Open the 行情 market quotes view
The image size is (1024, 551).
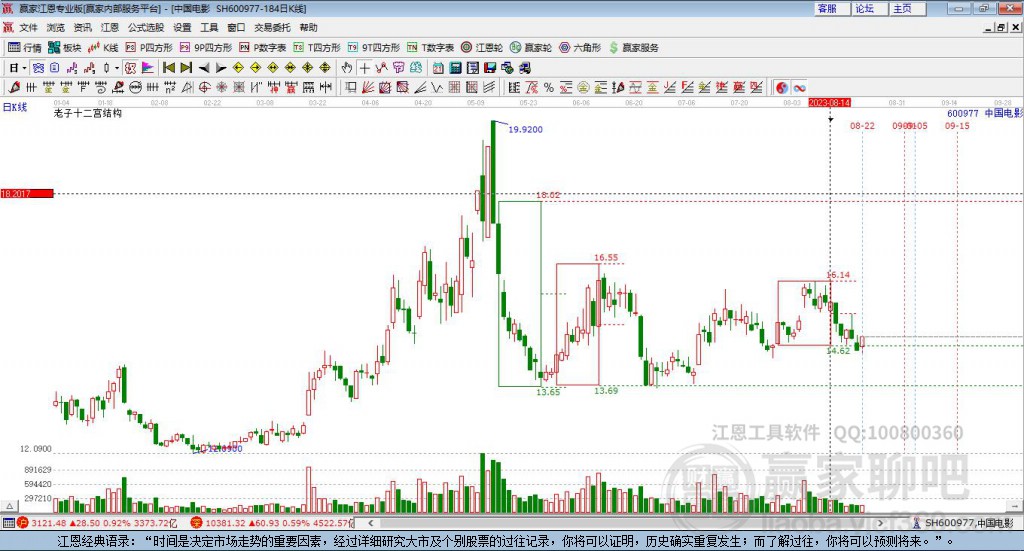tap(25, 47)
